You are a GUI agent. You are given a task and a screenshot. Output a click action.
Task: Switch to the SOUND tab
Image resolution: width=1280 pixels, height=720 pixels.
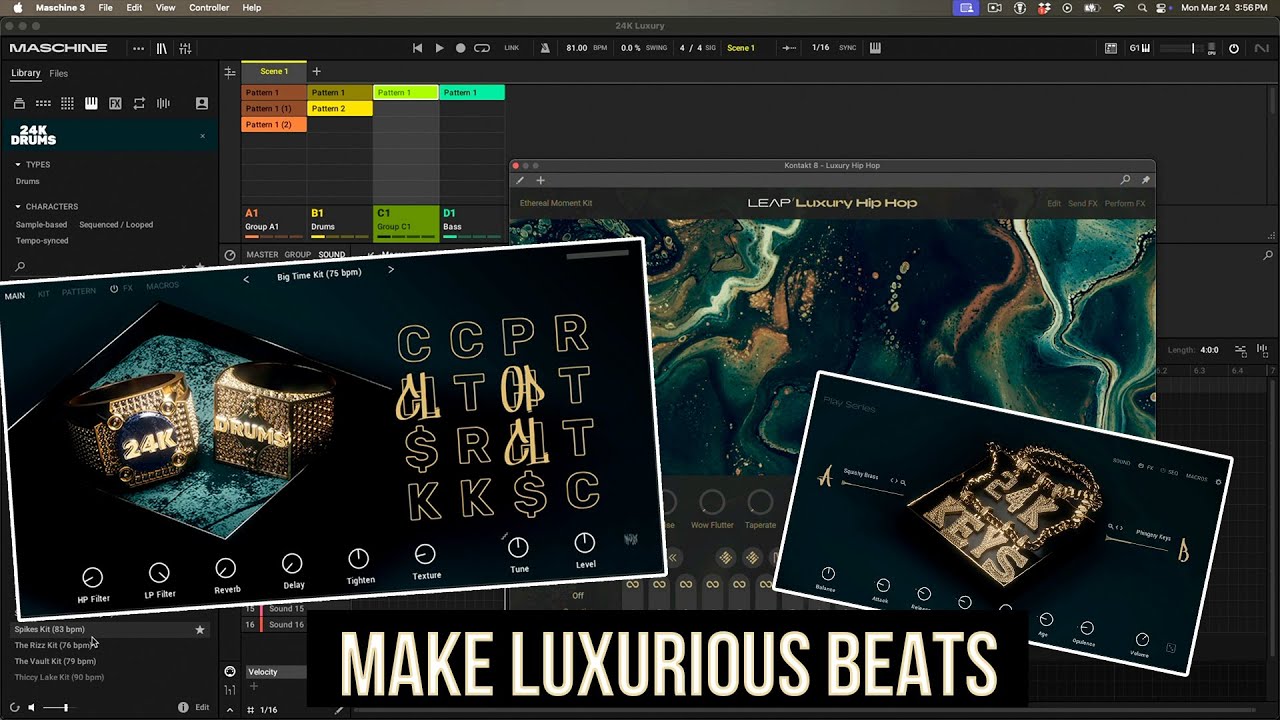coord(332,255)
